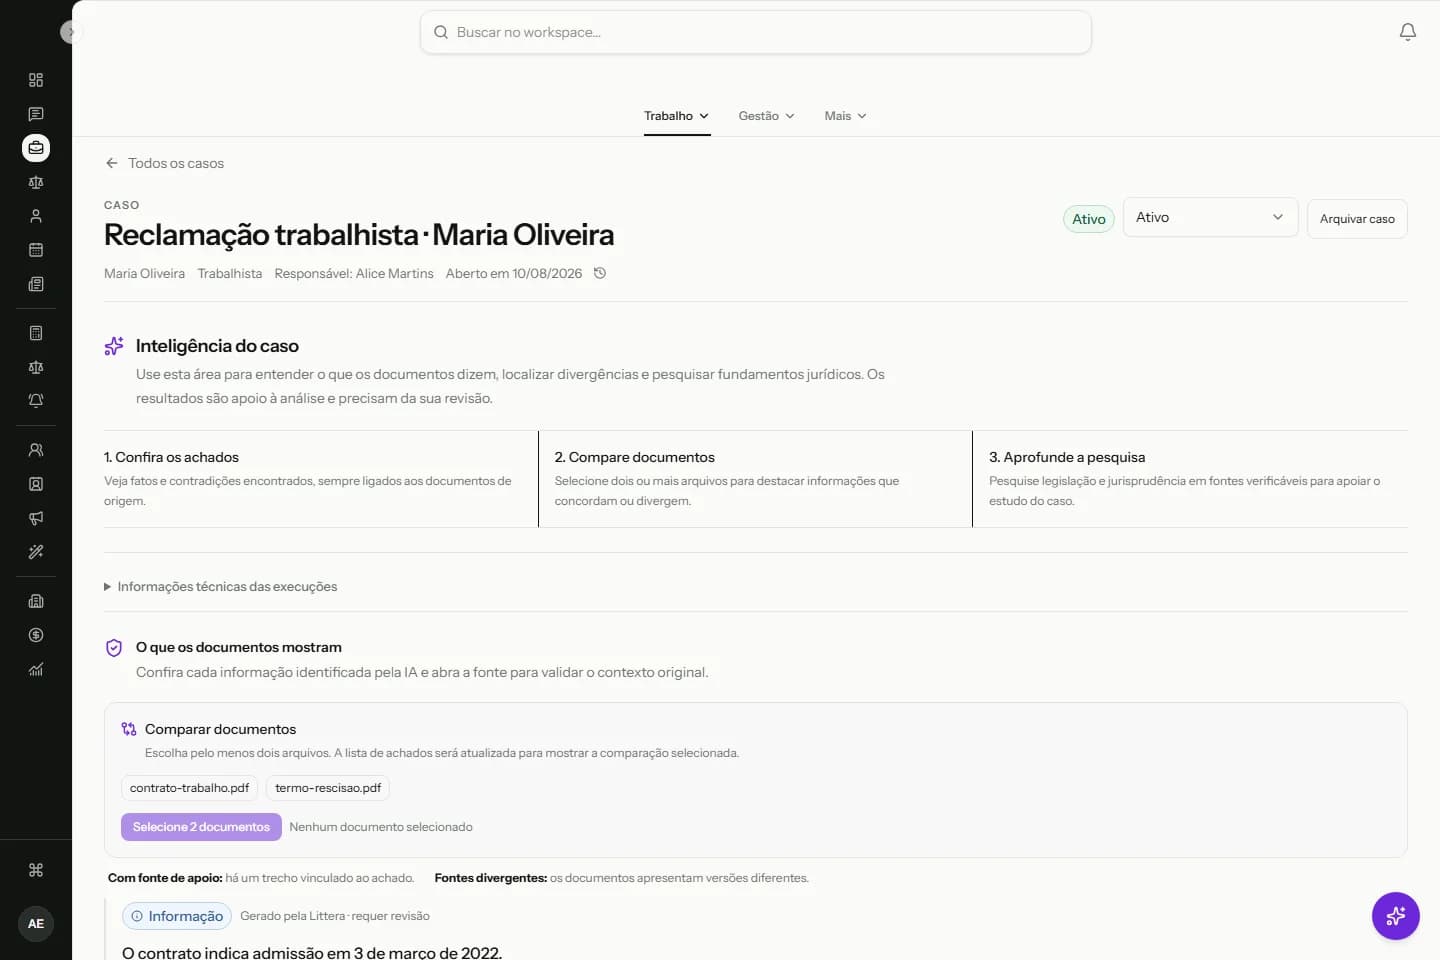Viewport: 1440px width, 960px height.
Task: Open notifications bell at top right
Action: click(1408, 32)
